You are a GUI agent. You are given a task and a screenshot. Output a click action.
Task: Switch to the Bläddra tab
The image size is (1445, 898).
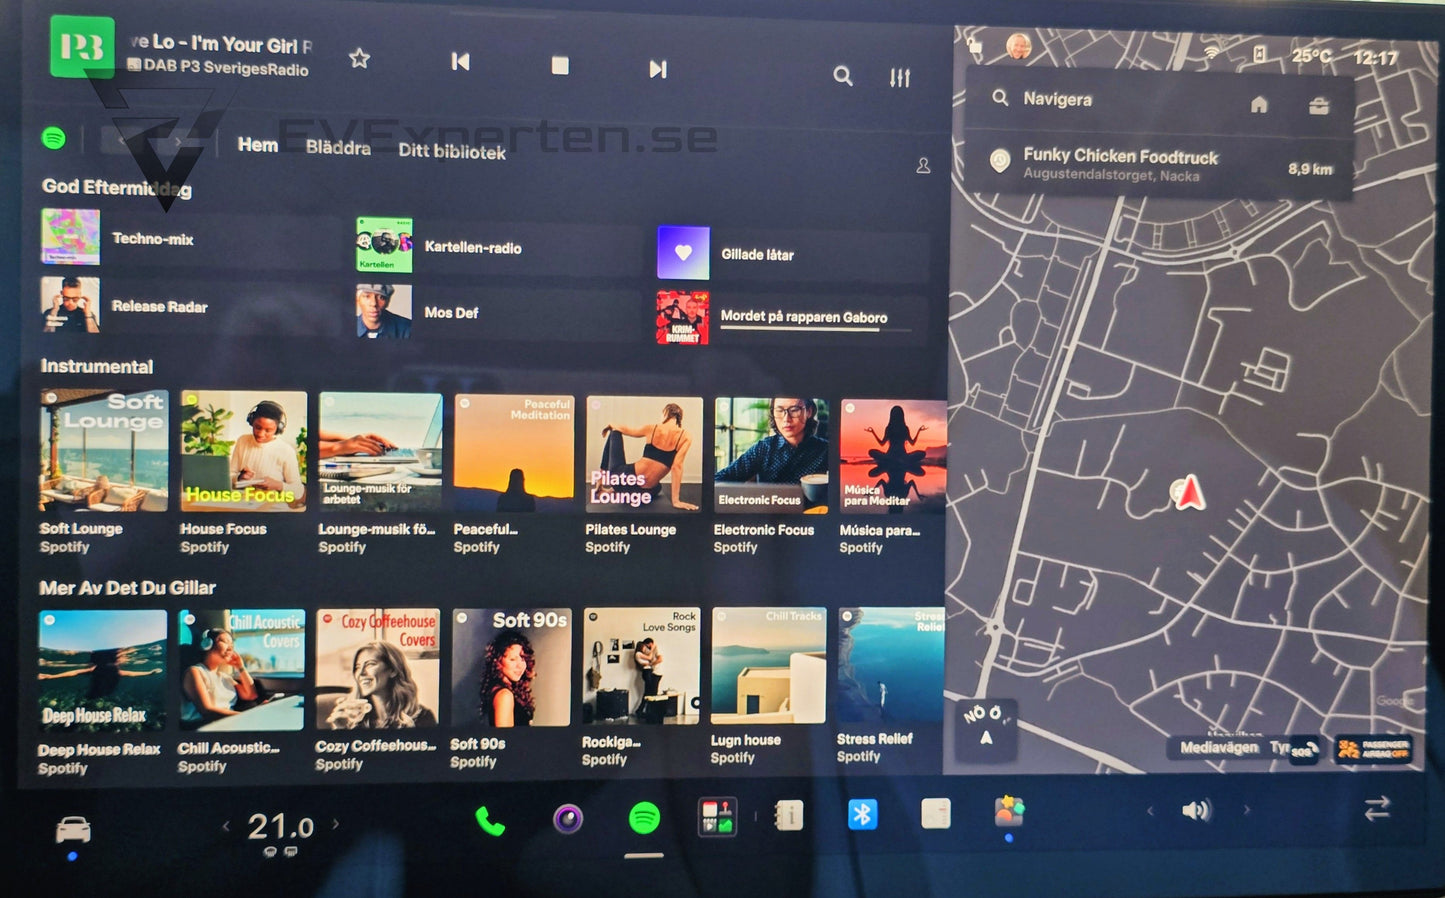point(338,148)
